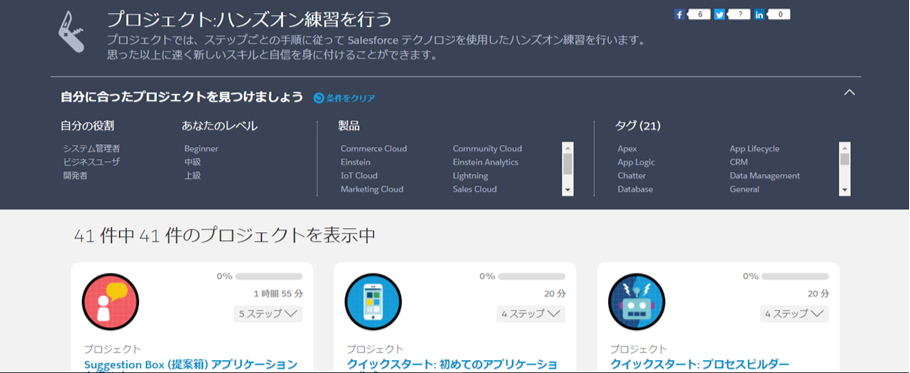The width and height of the screenshot is (910, 373).
Task: Select the Chatter tag filter
Action: [x=632, y=175]
